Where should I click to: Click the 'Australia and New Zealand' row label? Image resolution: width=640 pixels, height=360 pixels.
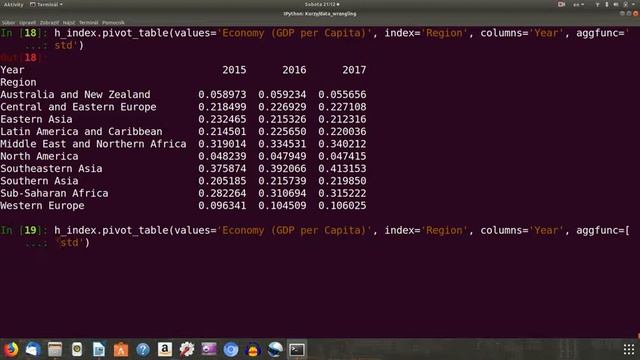pyautogui.click(x=76, y=95)
